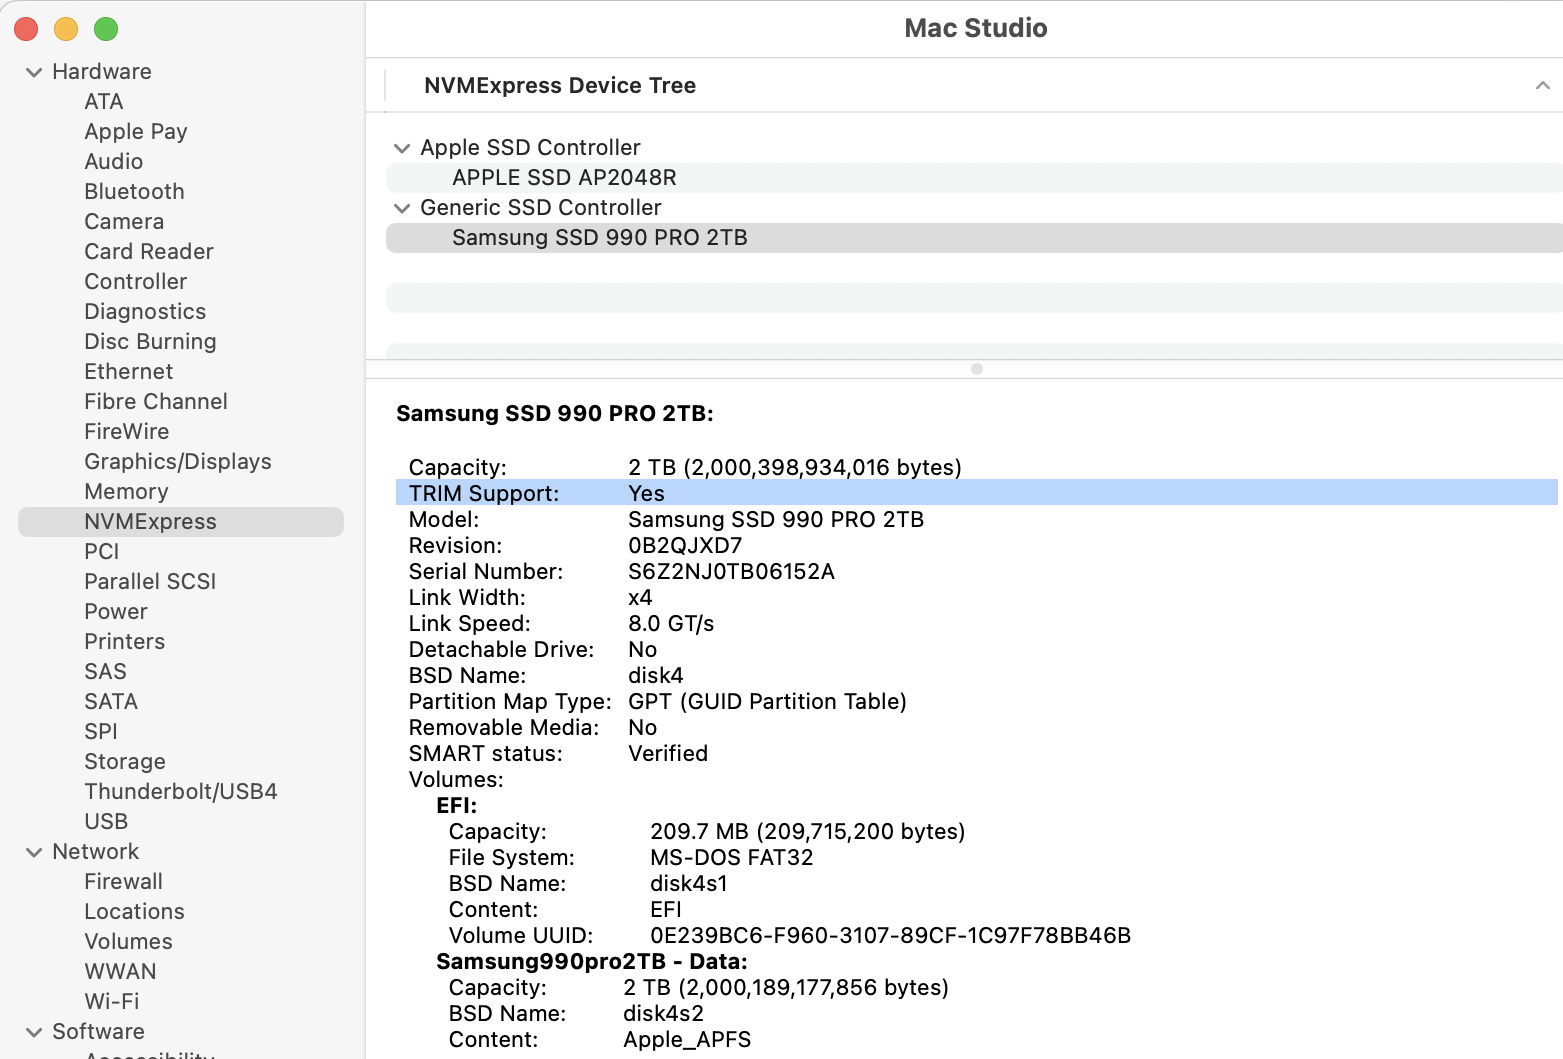The width and height of the screenshot is (1563, 1059).
Task: Click the serial number S6Z2NJ0TB06152A
Action: click(x=731, y=572)
